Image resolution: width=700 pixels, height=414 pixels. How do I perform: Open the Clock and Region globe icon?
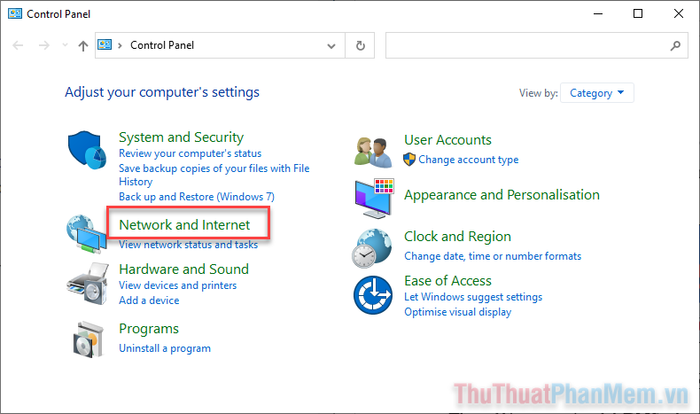(x=372, y=248)
